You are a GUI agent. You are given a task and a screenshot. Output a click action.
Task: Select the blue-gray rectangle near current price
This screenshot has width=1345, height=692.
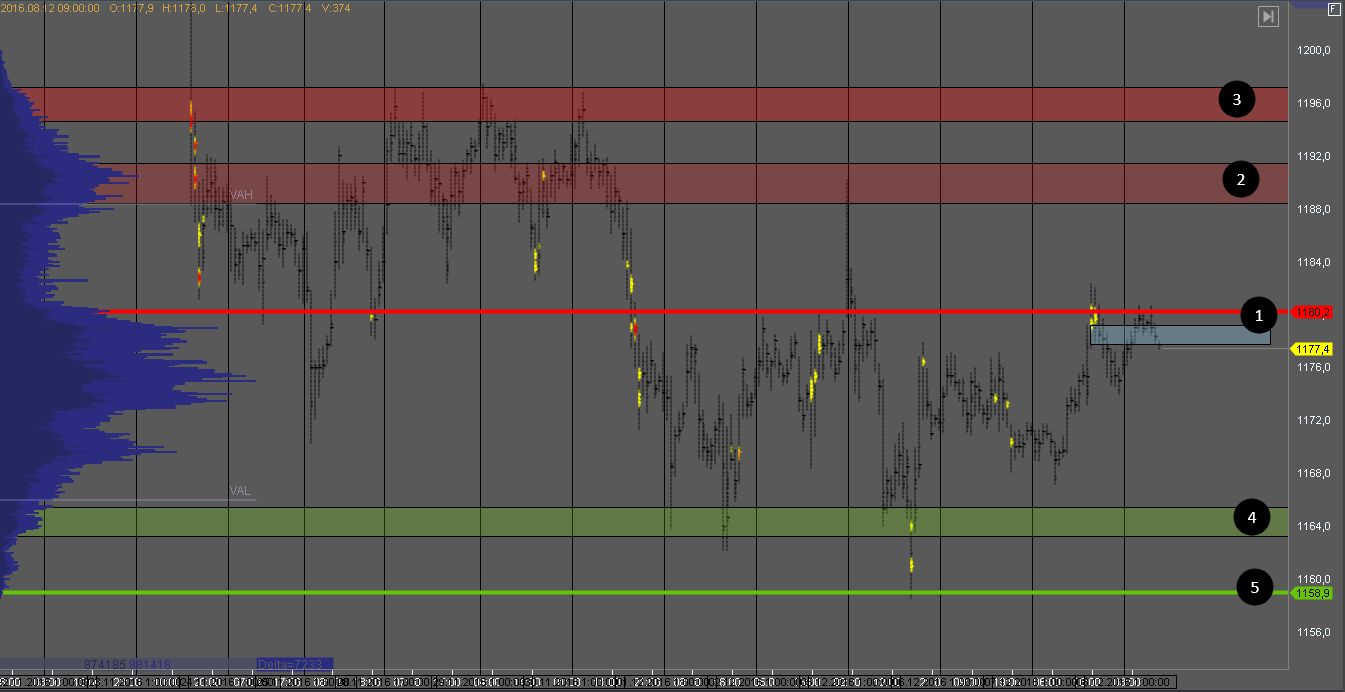[1180, 335]
